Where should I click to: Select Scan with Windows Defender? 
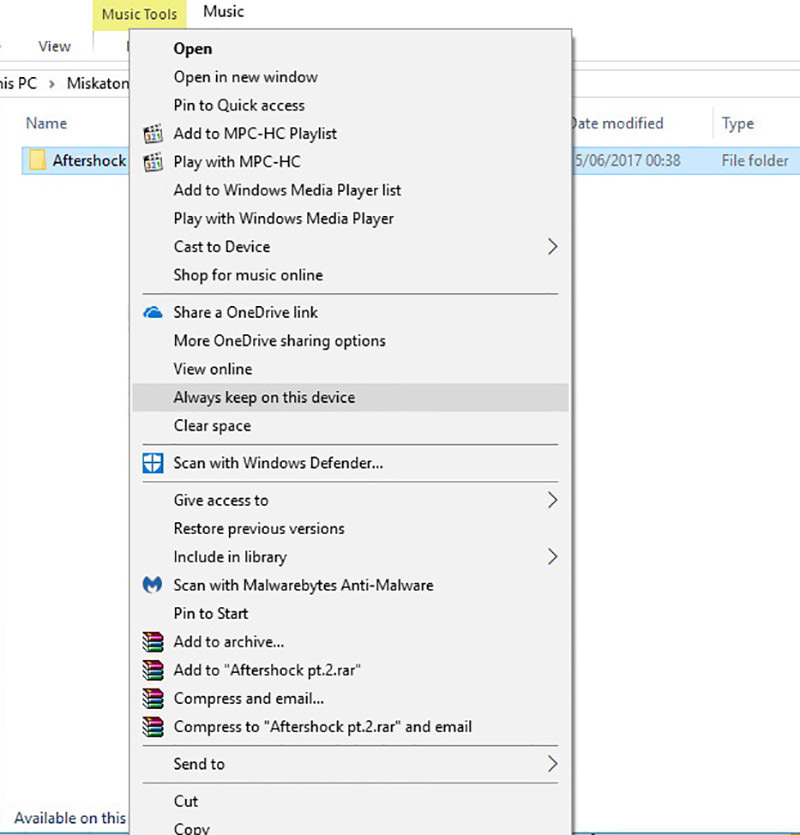[350, 463]
